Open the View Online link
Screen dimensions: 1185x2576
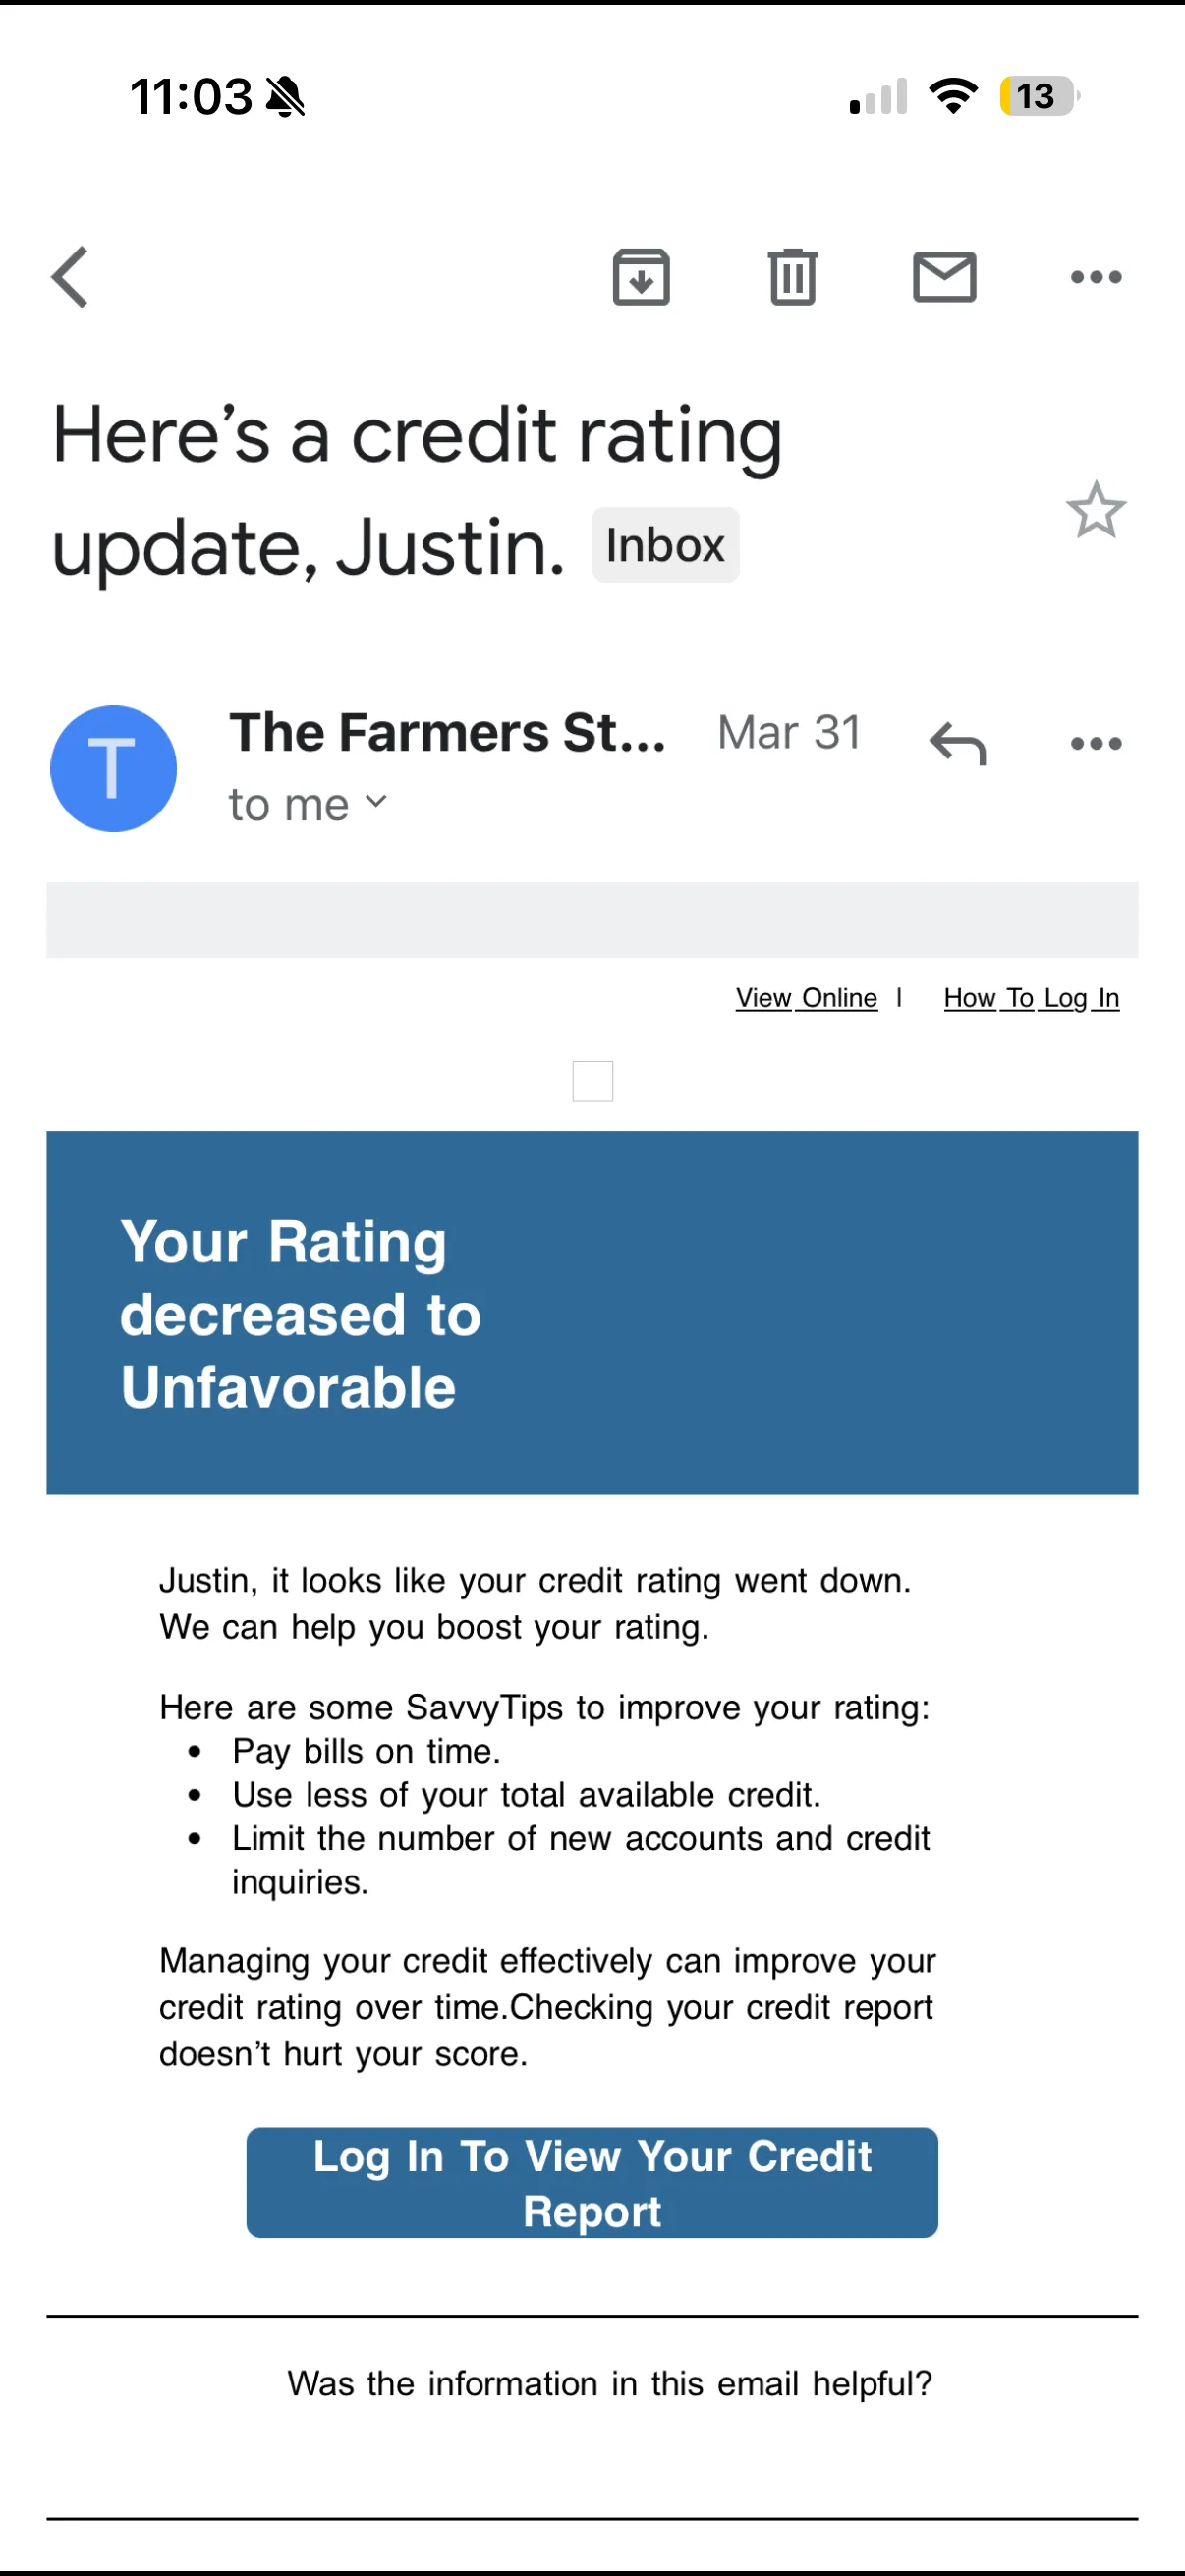(x=806, y=997)
